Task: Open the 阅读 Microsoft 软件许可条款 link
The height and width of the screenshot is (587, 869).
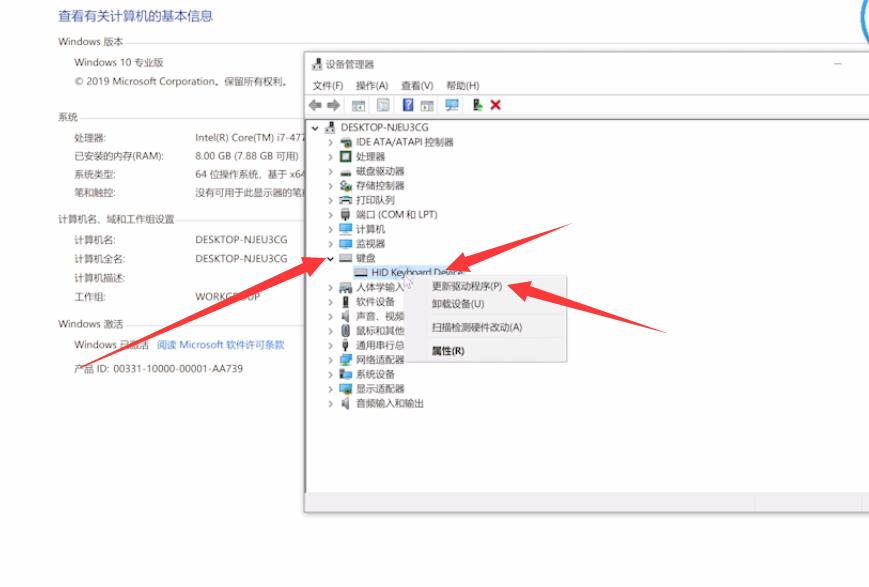Action: coord(221,345)
